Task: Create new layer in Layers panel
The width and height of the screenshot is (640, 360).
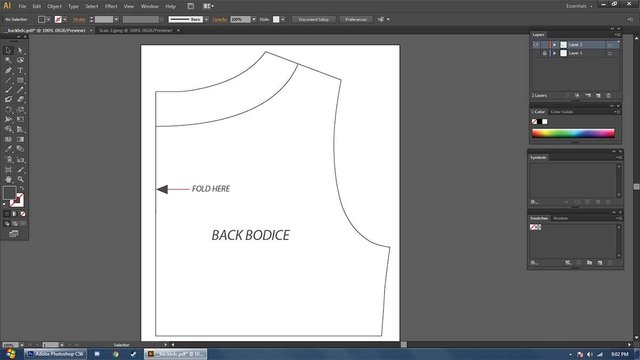Action: click(x=598, y=96)
